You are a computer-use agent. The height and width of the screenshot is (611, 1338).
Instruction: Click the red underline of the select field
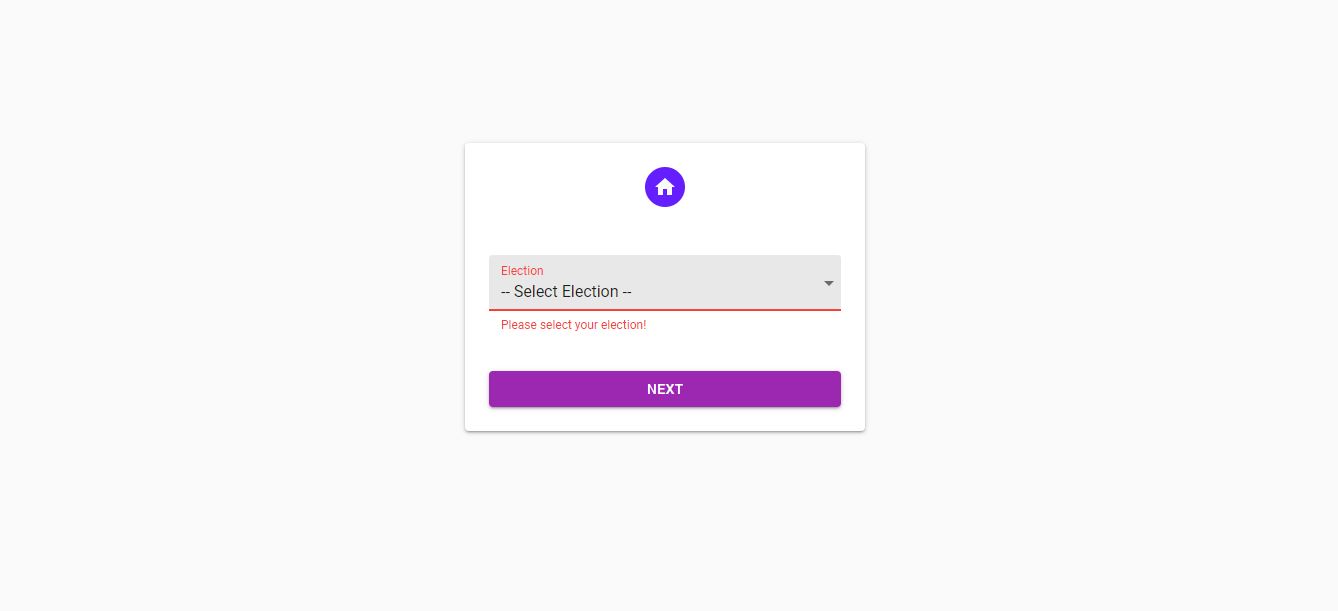(x=665, y=310)
